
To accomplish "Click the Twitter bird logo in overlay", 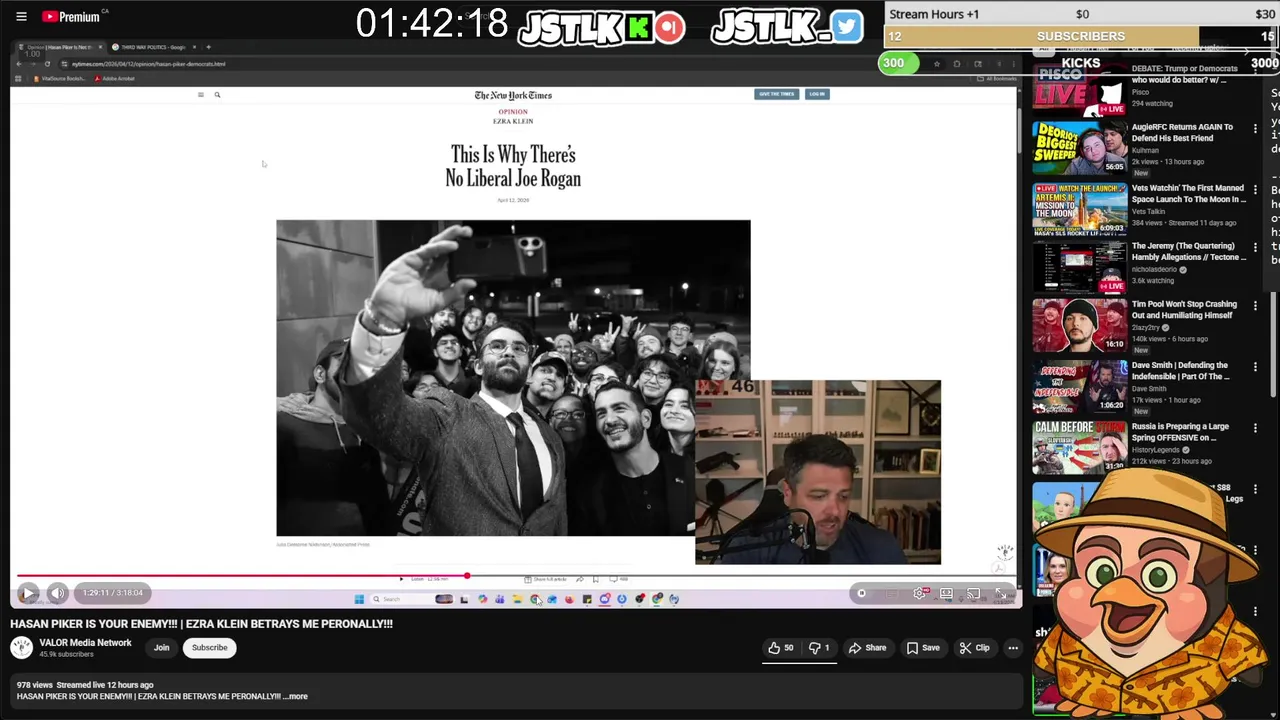I will coord(846,27).
